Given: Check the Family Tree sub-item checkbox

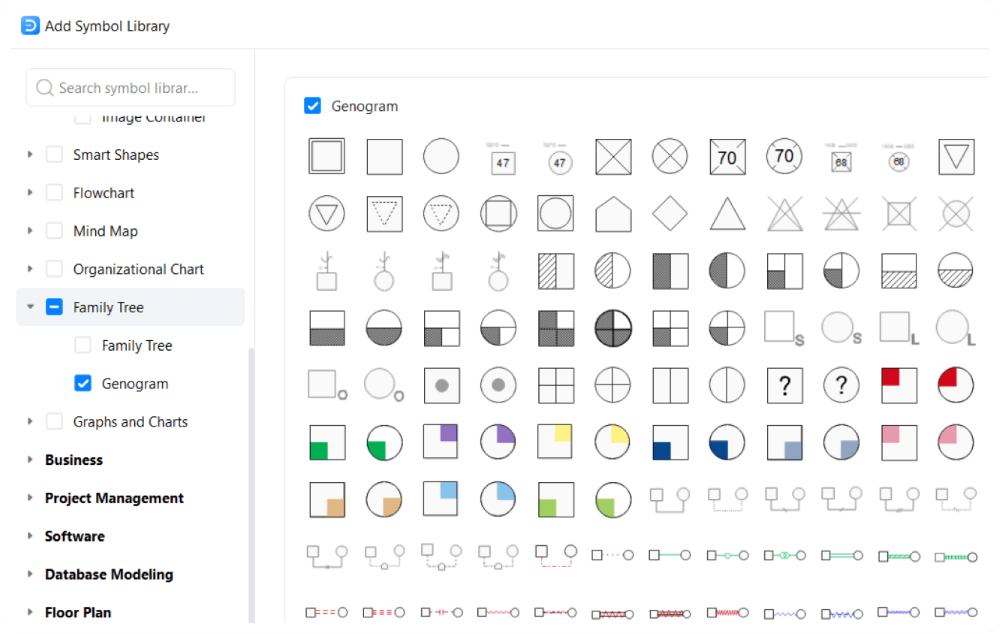Looking at the screenshot, I should [83, 345].
